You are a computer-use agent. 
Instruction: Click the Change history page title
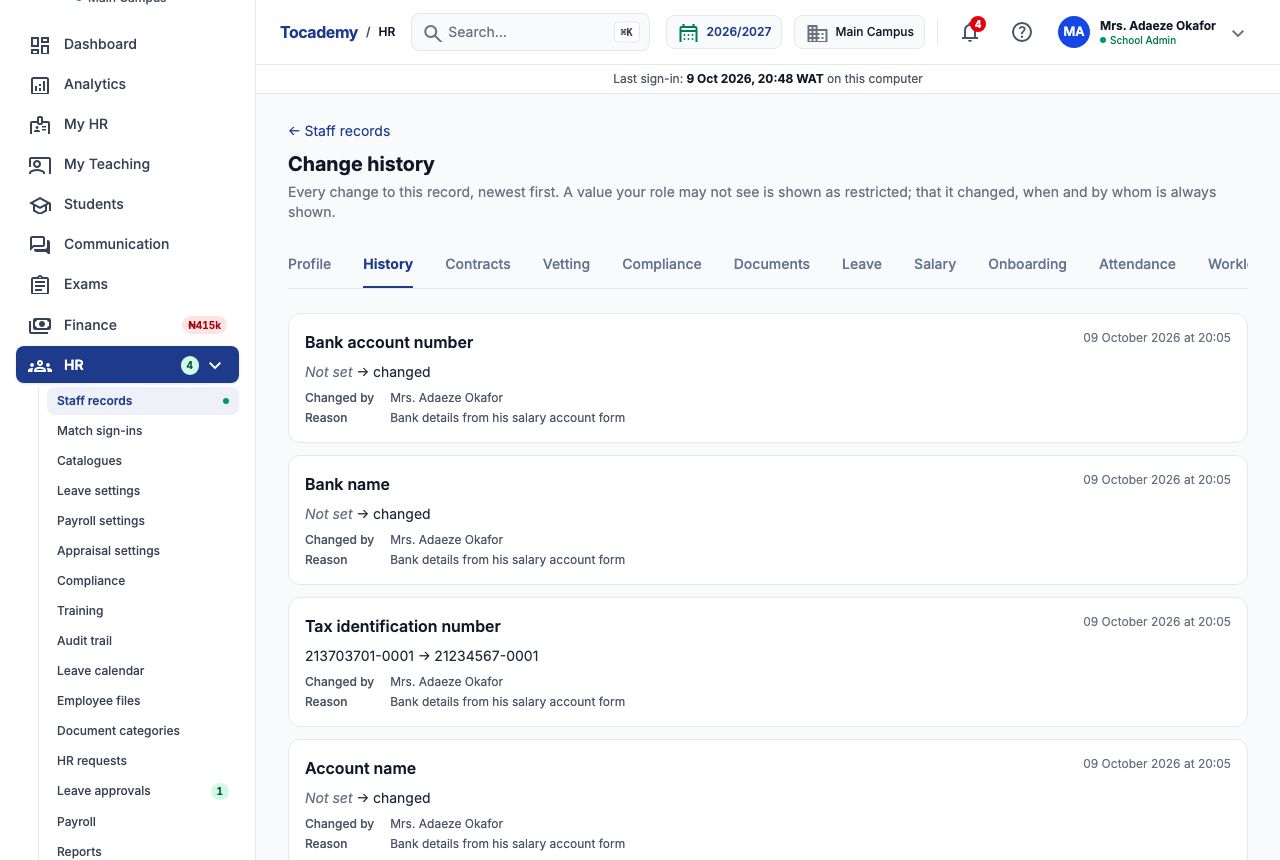coord(361,164)
